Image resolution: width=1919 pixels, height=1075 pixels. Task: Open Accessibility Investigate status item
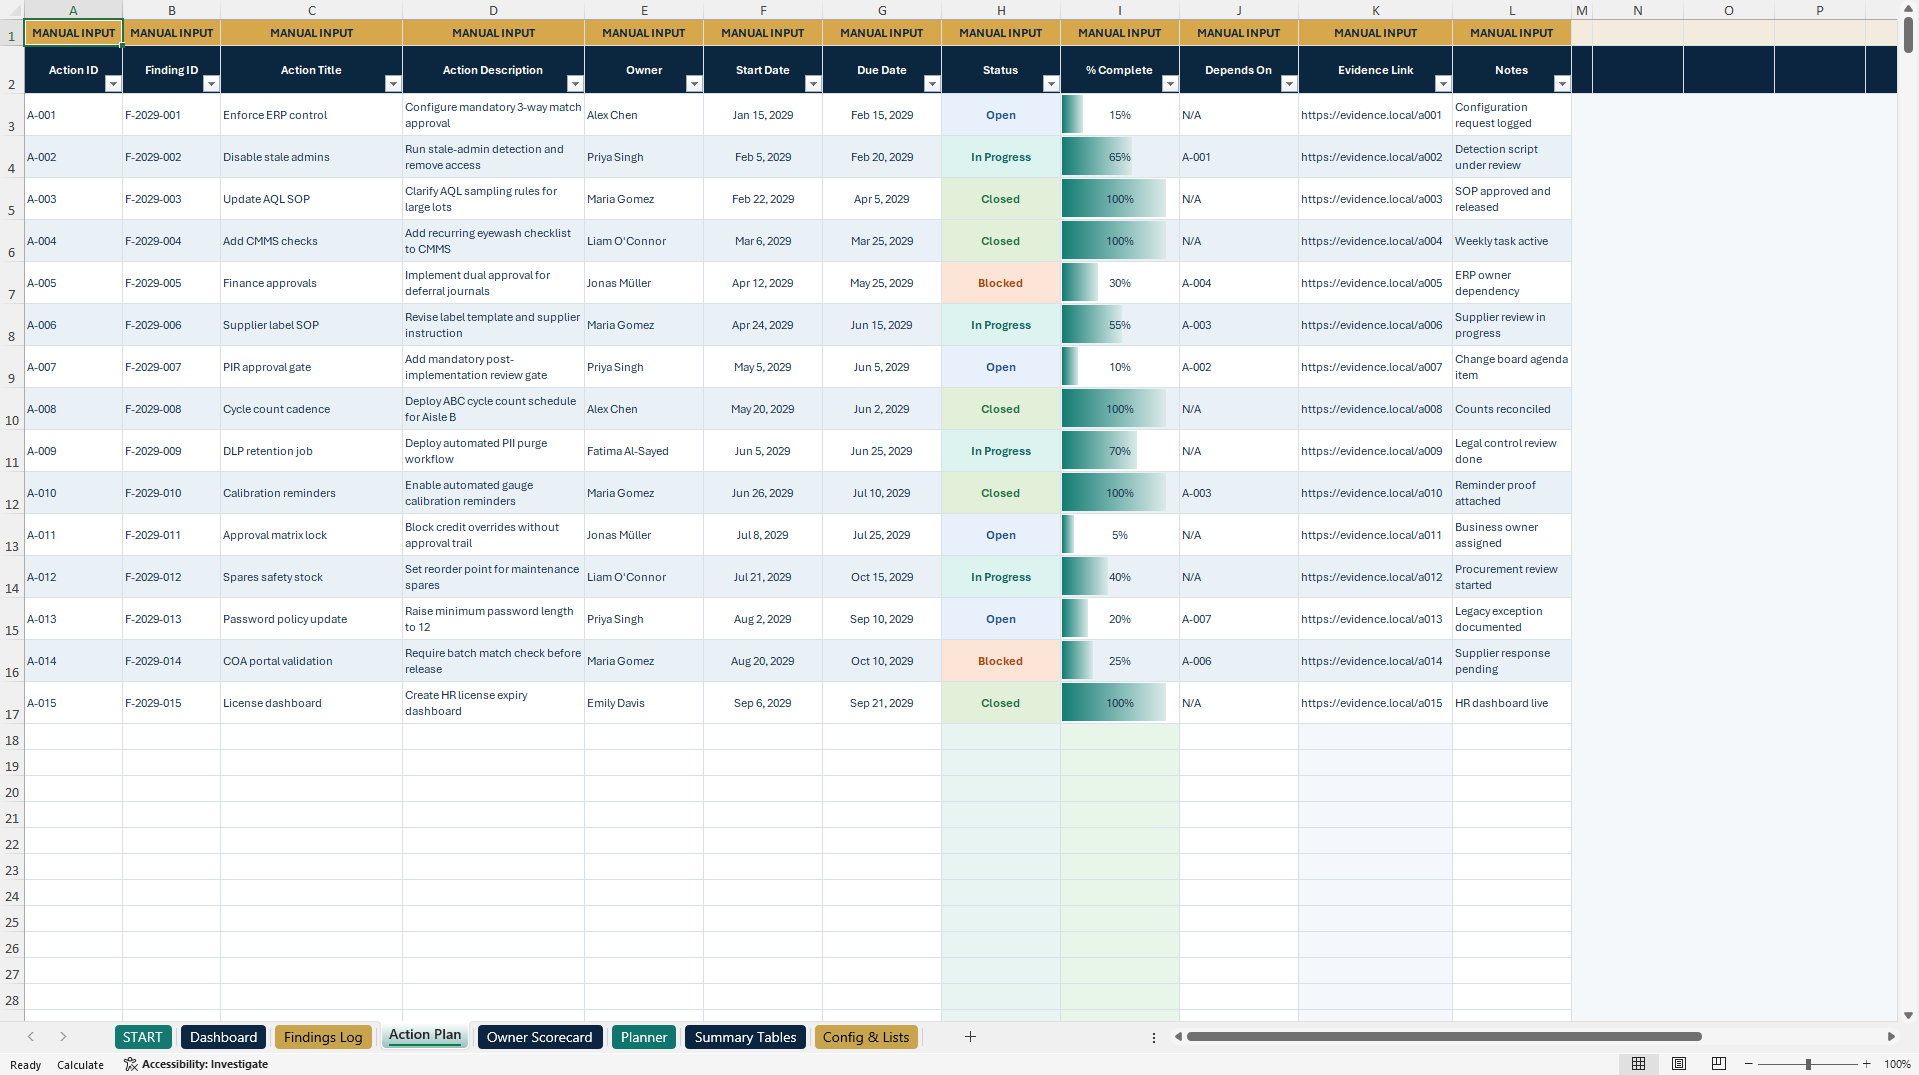pyautogui.click(x=196, y=1064)
